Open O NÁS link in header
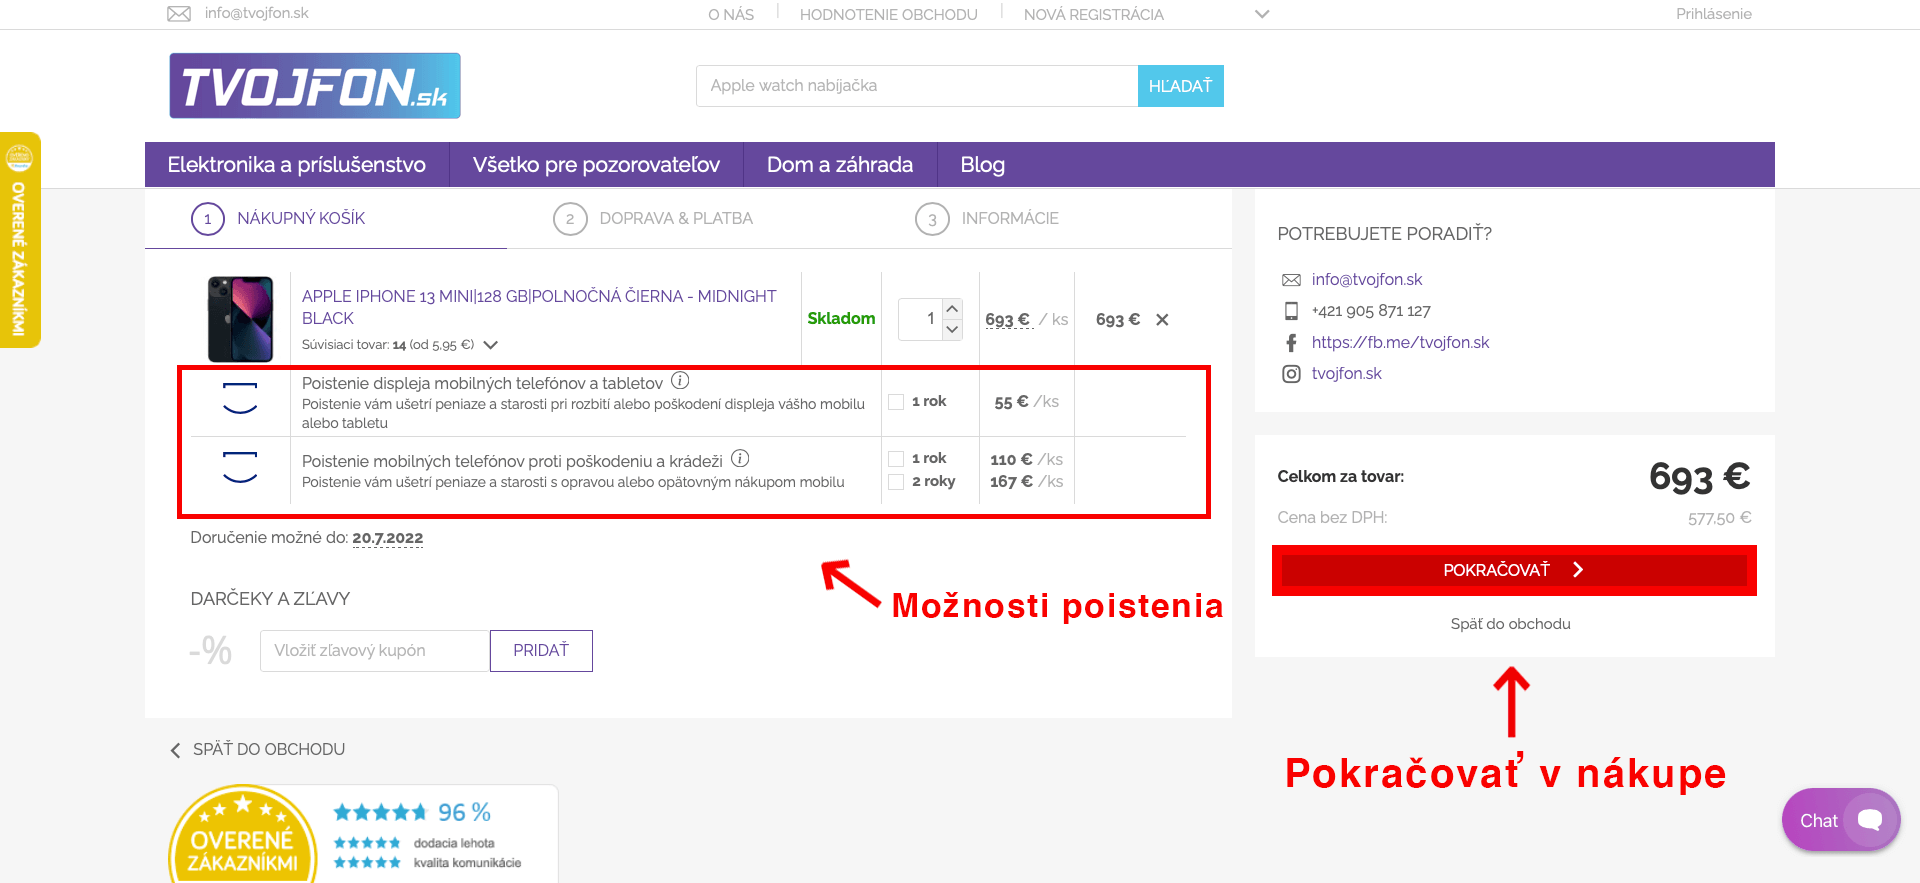The height and width of the screenshot is (883, 1920). [x=731, y=15]
